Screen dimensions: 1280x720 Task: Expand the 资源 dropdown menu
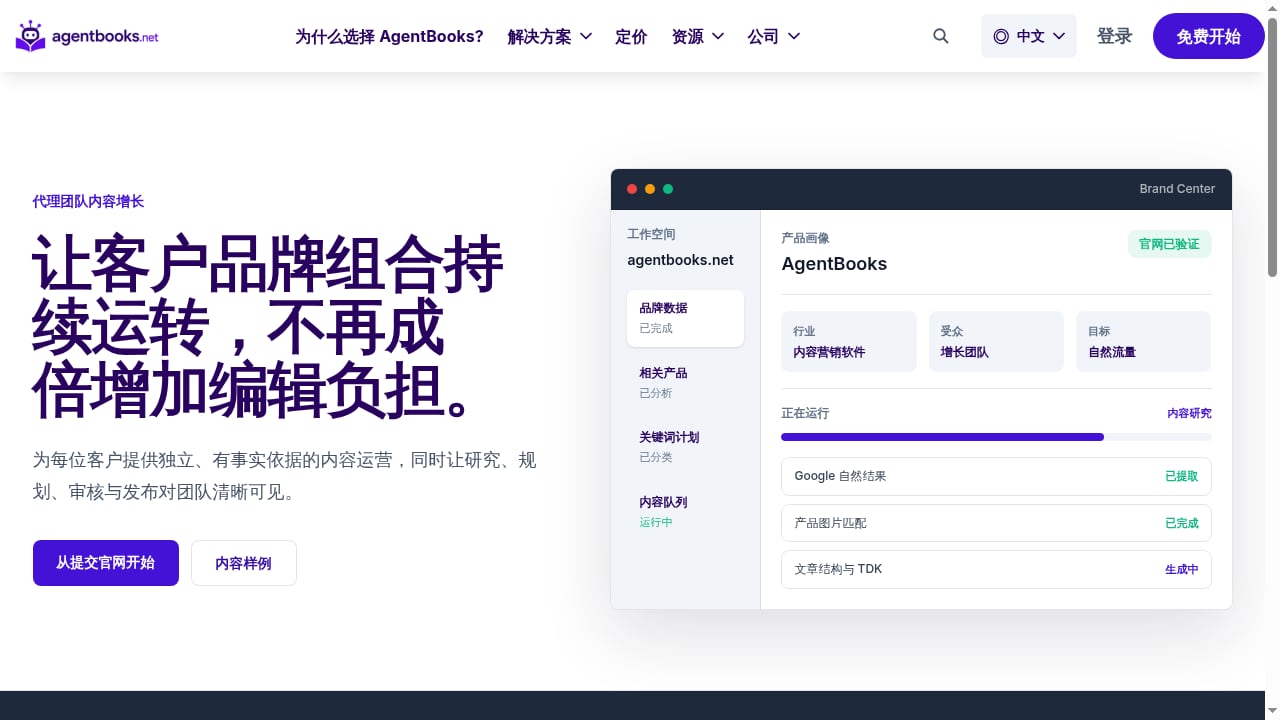698,36
